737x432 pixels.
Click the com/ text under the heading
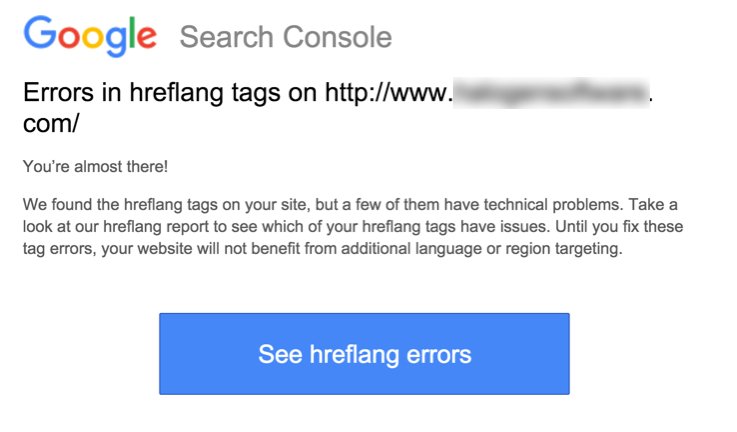51,124
